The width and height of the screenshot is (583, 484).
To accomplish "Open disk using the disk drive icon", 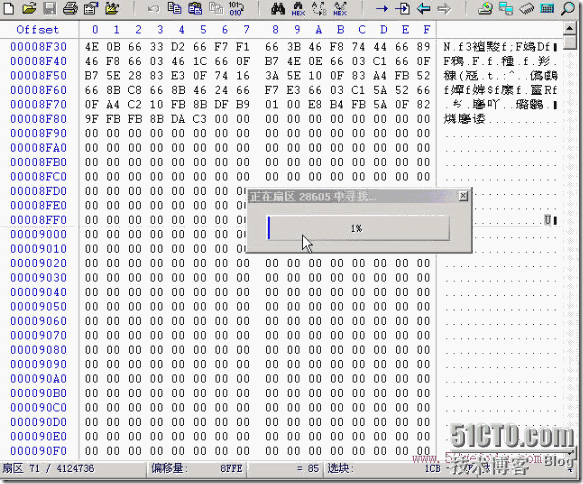I will coord(485,8).
